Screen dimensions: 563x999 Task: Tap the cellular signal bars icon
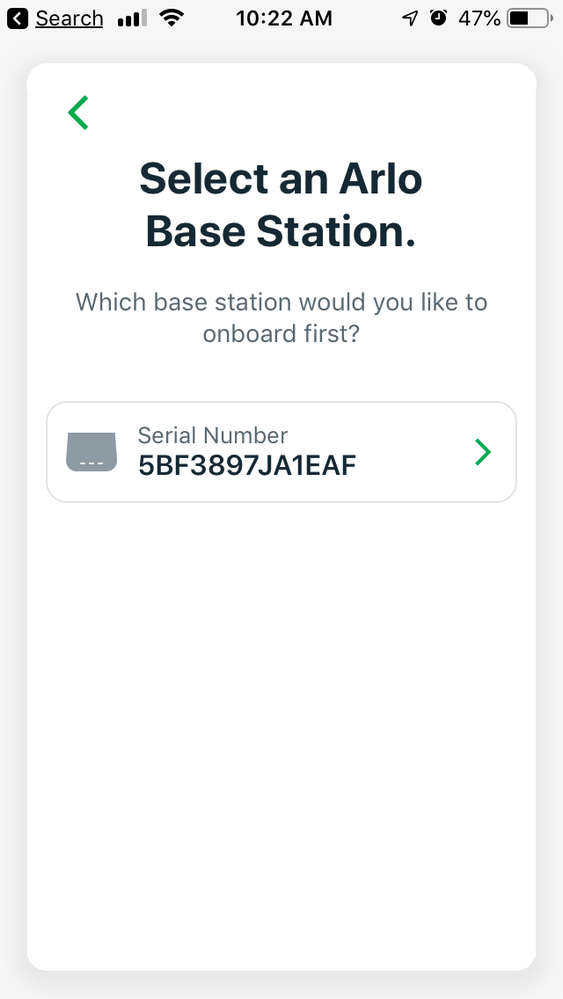point(132,18)
